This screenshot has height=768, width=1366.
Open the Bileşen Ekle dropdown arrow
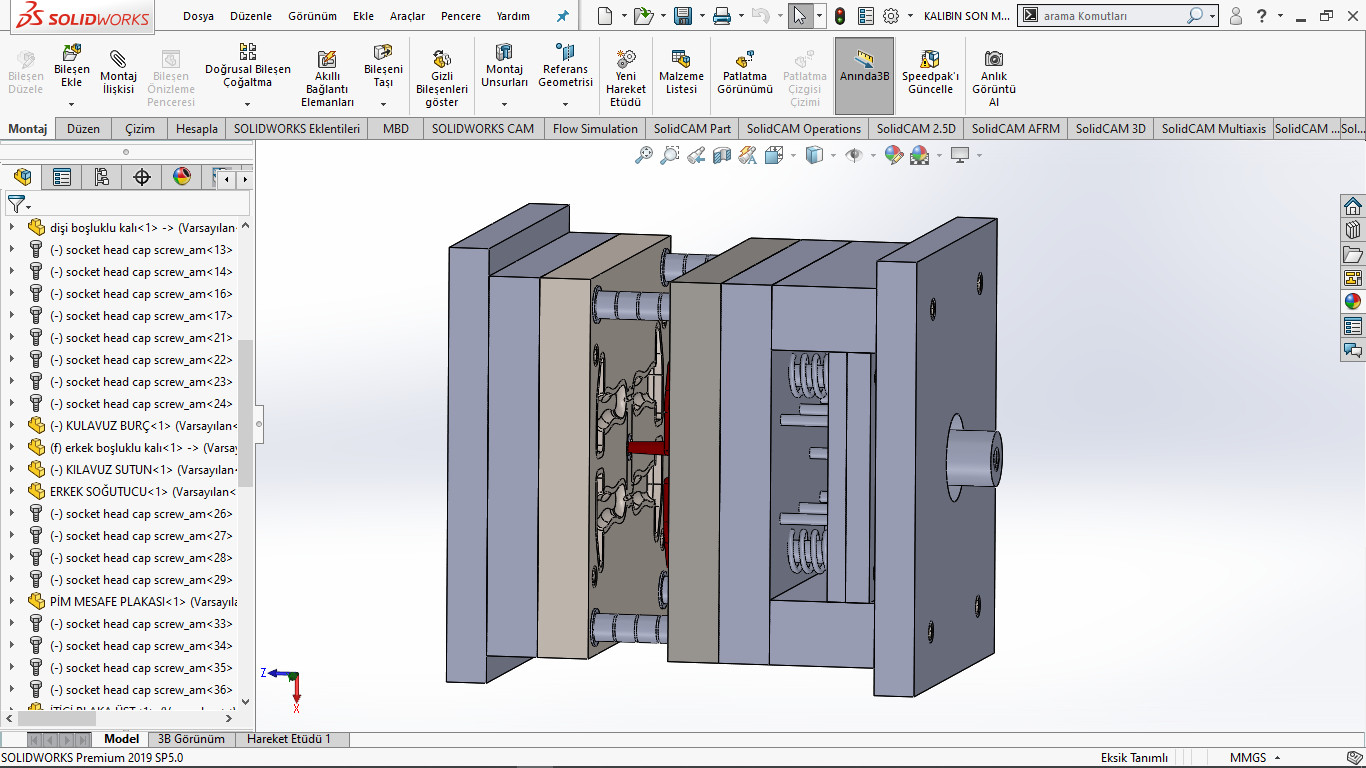71,104
